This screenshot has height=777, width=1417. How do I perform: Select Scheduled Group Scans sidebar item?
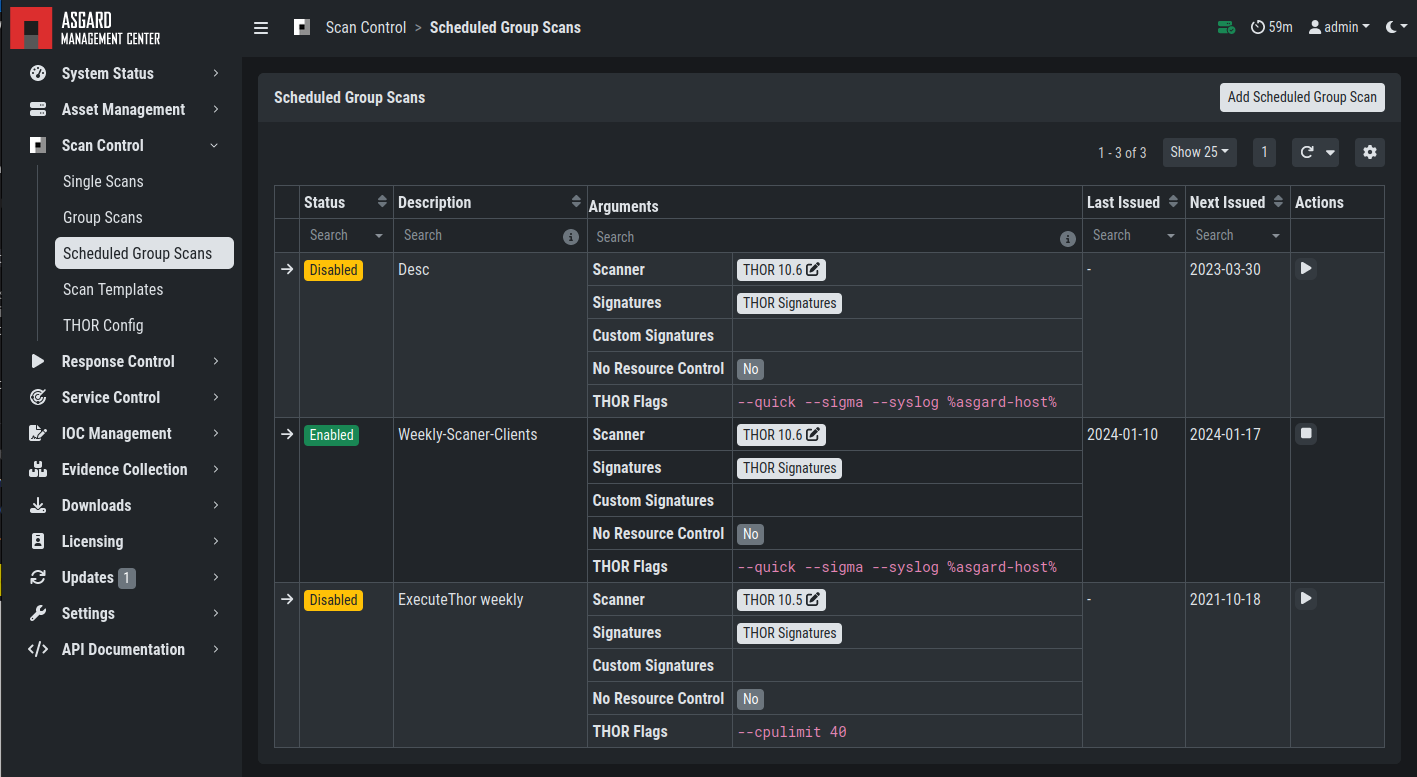[x=144, y=253]
